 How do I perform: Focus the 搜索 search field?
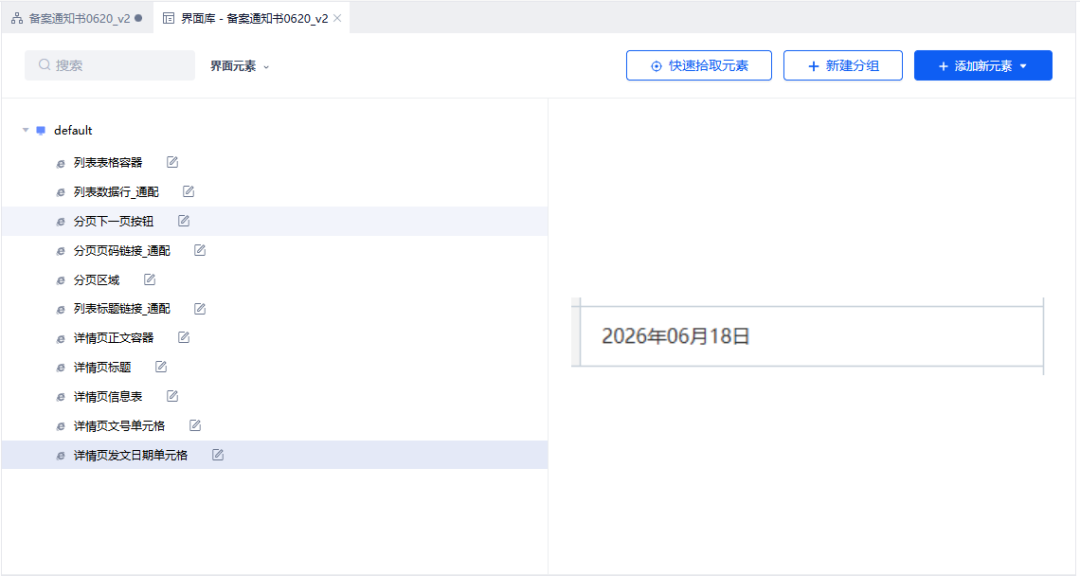tap(110, 65)
